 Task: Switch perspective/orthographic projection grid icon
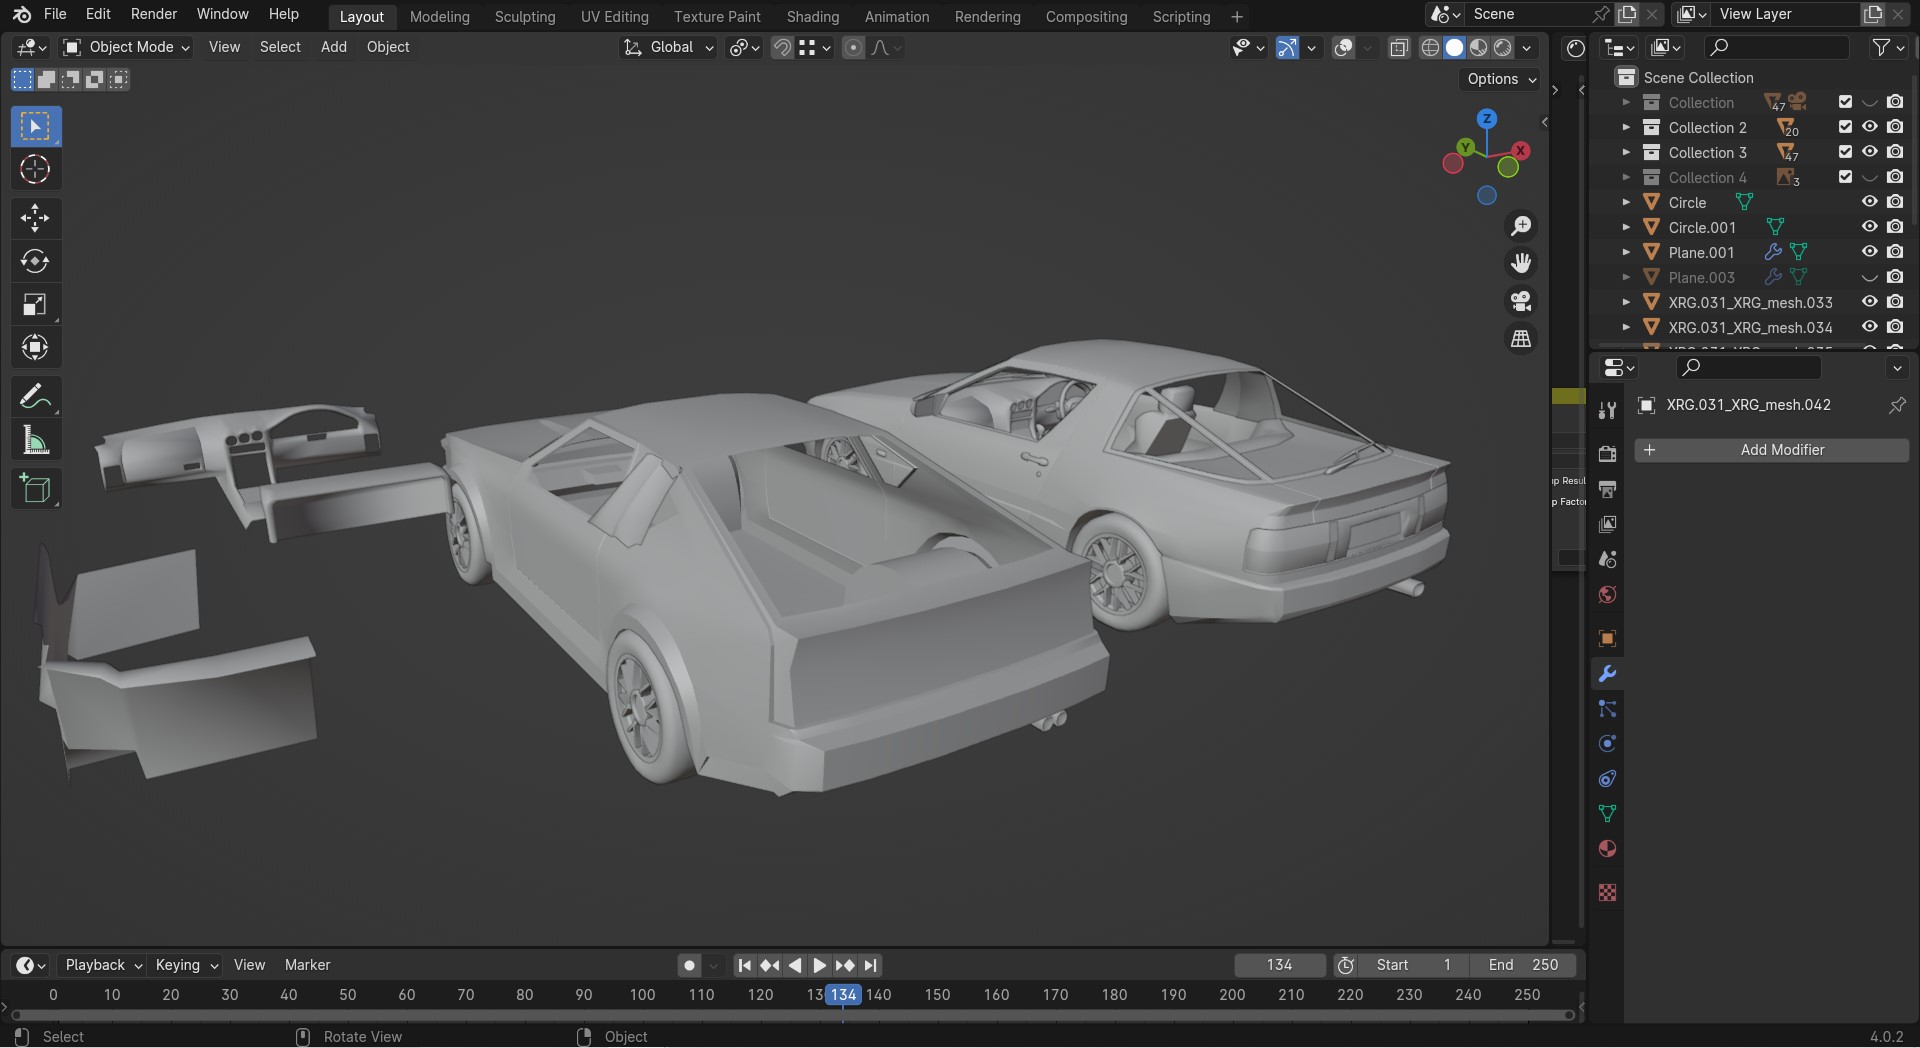1521,339
